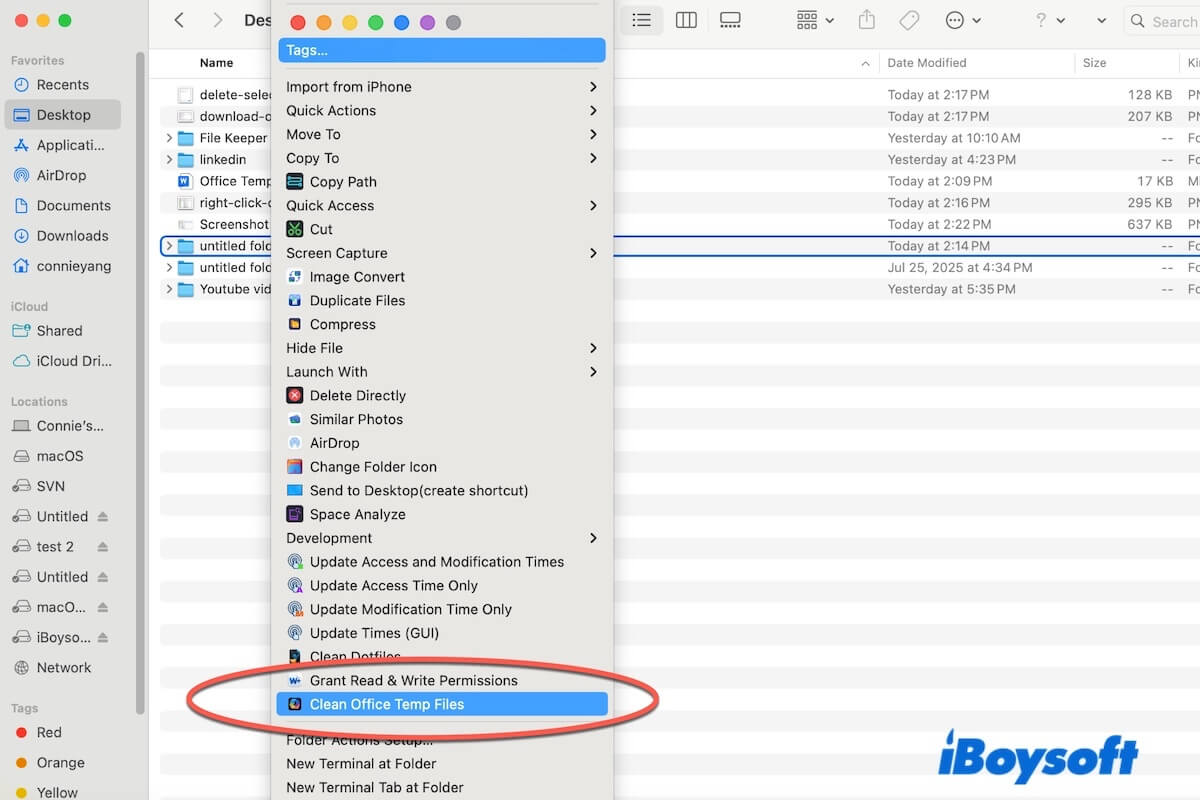Switch to list view in the toolbar
The width and height of the screenshot is (1200, 800).
[x=641, y=20]
